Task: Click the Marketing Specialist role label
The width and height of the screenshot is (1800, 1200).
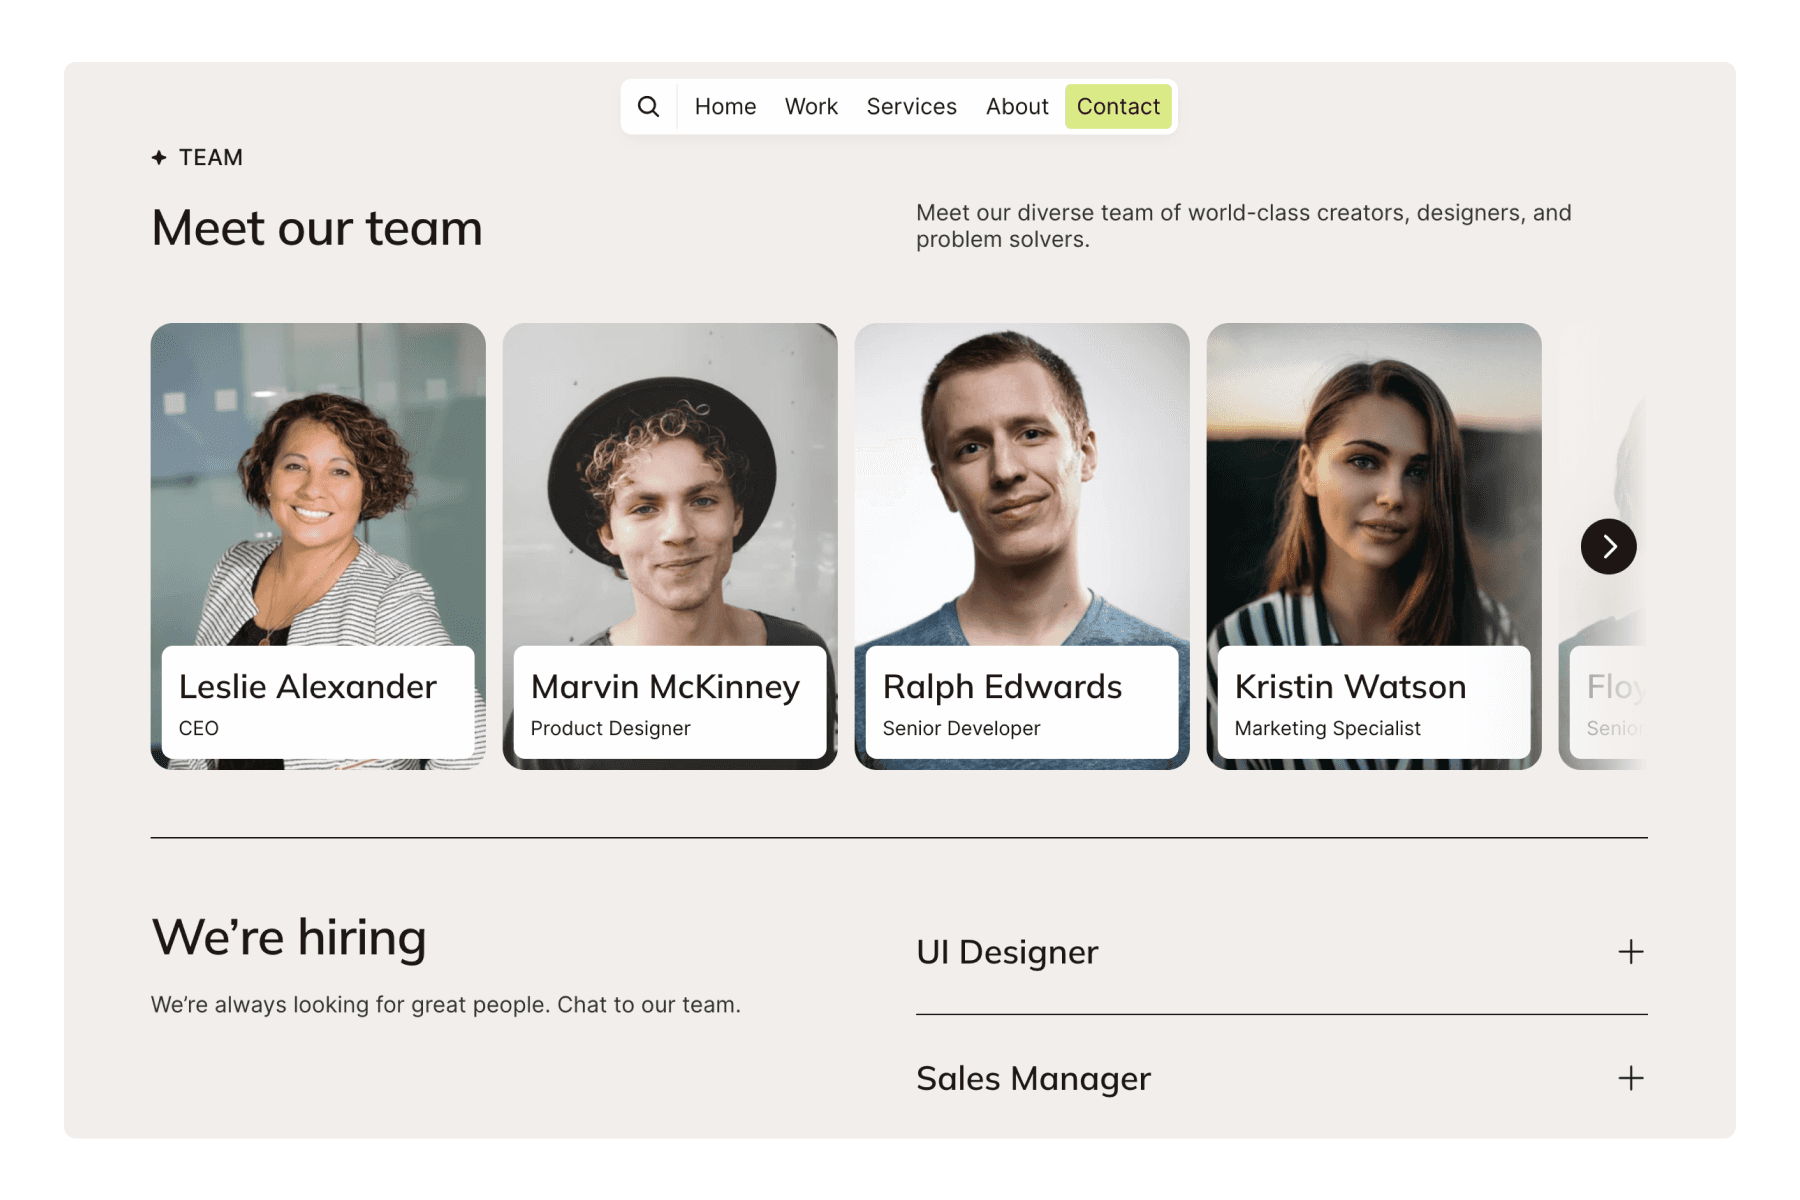Action: 1327,729
